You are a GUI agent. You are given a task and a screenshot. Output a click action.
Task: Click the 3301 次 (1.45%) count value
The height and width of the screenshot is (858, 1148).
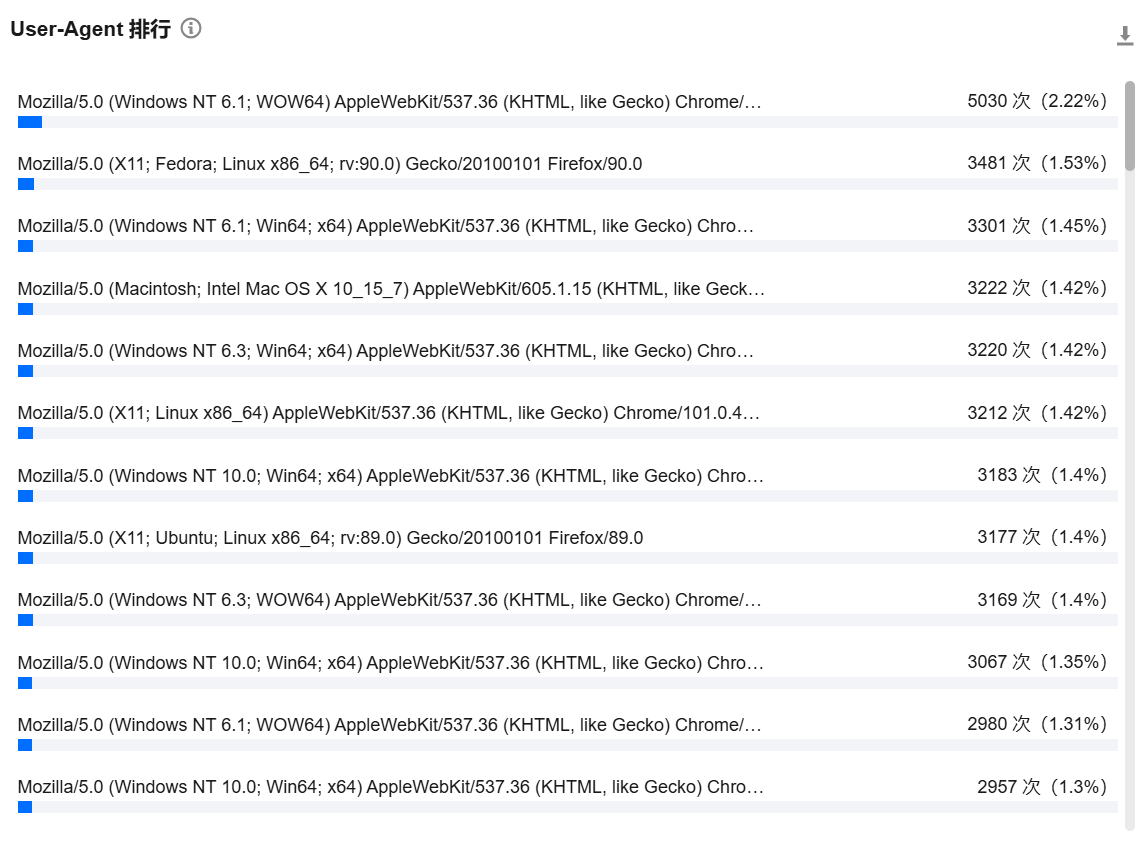[x=1037, y=226]
